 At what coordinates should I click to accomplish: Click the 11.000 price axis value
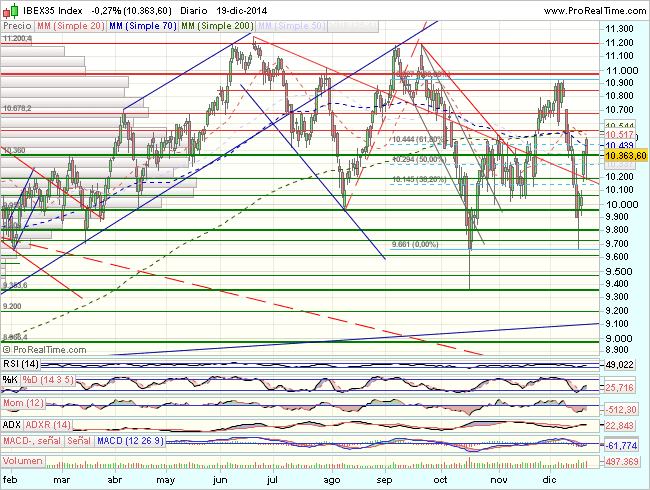(x=622, y=71)
